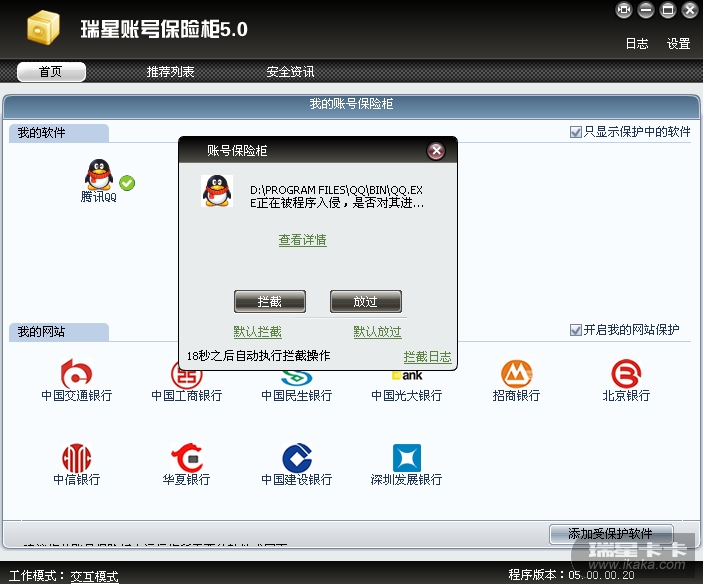Click the 程序版本 05.00.00.20 text
Screen dimensions: 703x584
pyautogui.click(x=572, y=575)
